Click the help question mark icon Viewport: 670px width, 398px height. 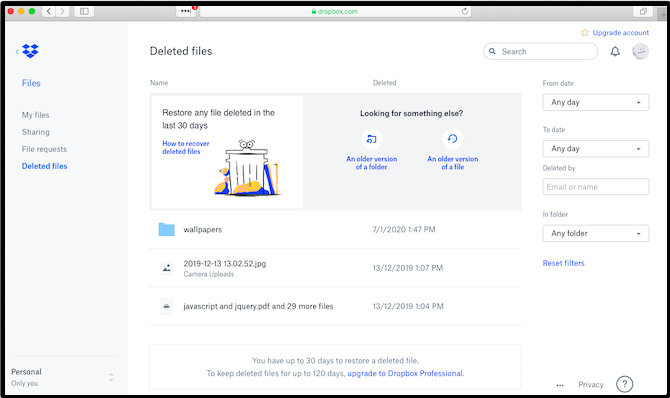[624, 384]
